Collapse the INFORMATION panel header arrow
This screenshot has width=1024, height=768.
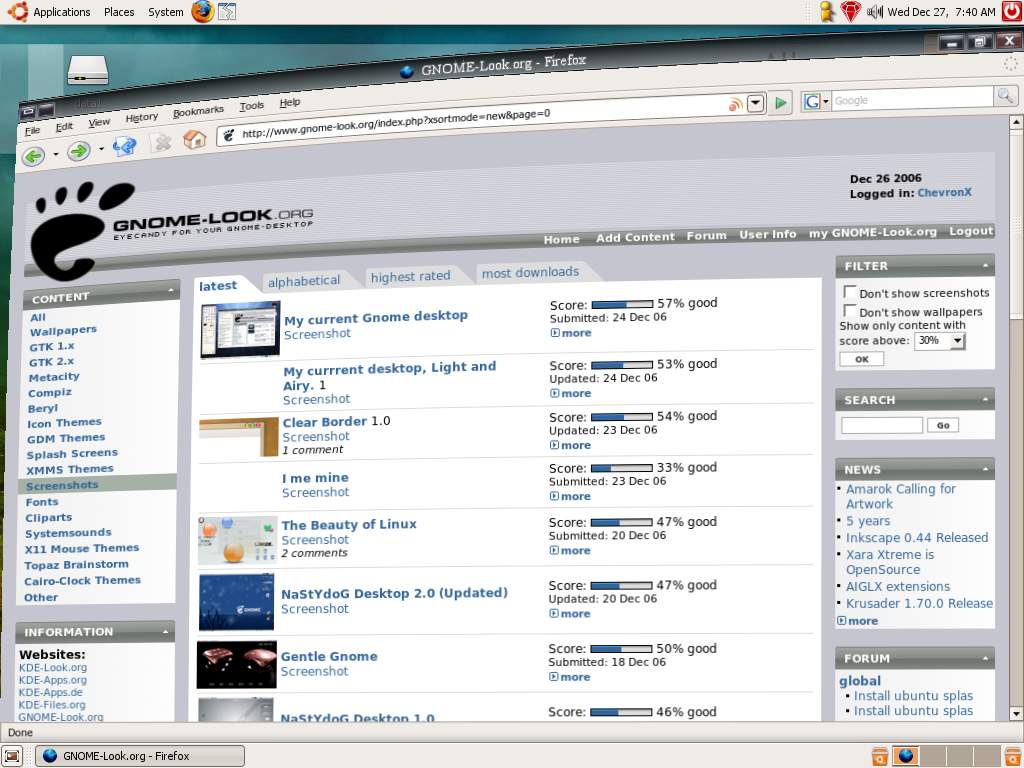coord(165,631)
